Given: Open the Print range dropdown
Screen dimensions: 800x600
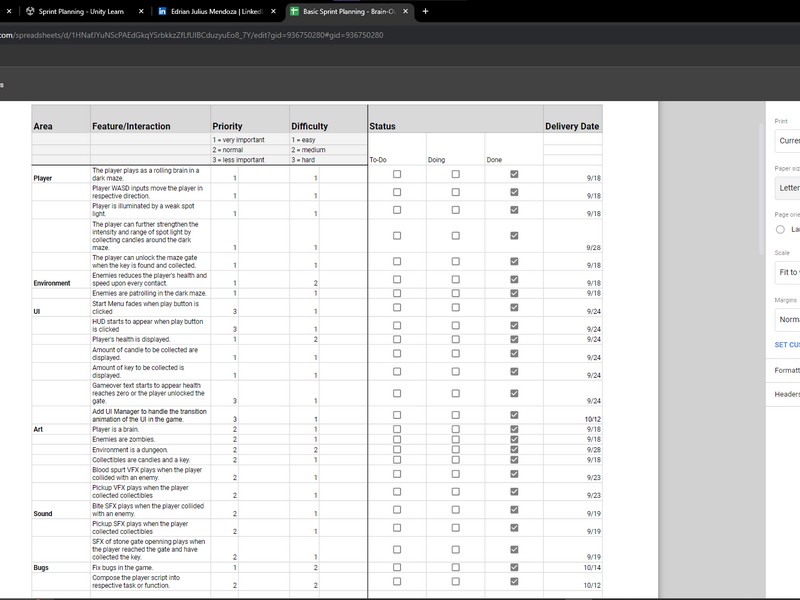Looking at the screenshot, I should tap(788, 141).
